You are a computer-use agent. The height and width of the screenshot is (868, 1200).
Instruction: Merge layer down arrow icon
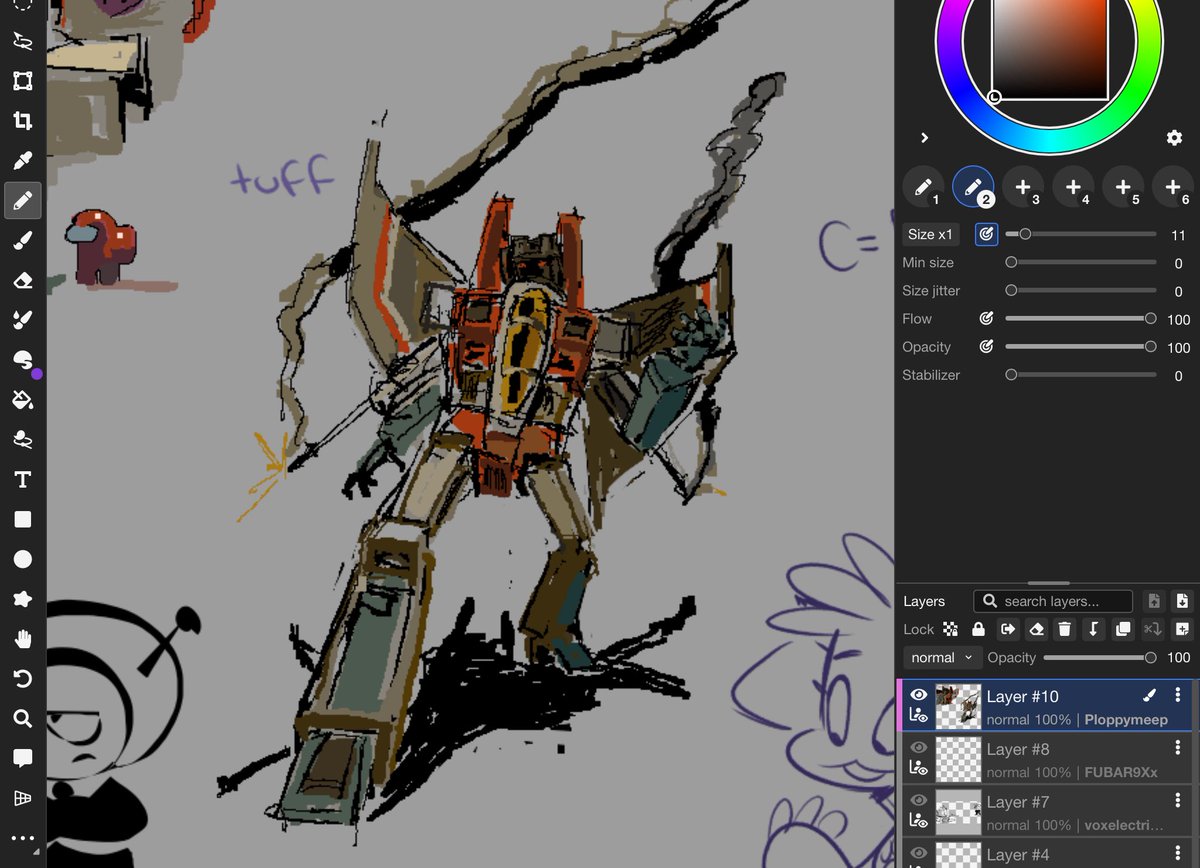[1094, 629]
